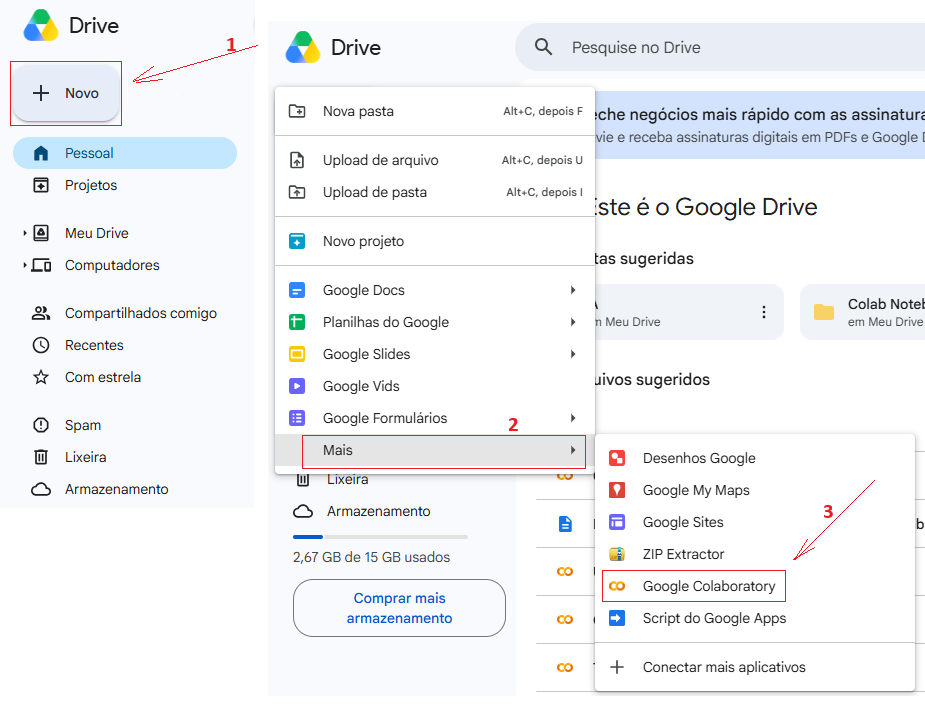Click the blue Docs file icon in list
Screen dimensions: 925x719
pos(565,524)
